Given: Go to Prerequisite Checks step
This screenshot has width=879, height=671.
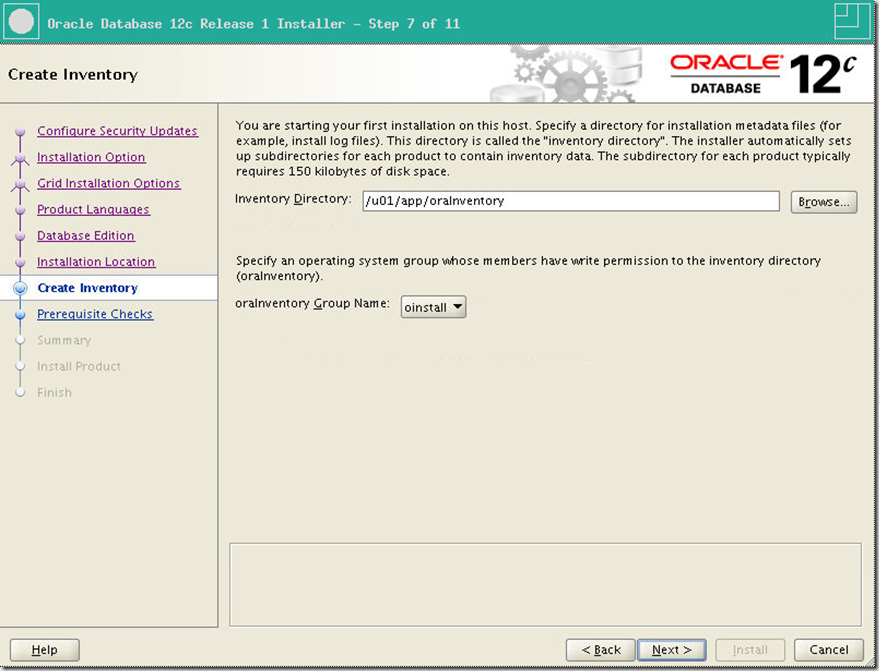Looking at the screenshot, I should [x=95, y=314].
